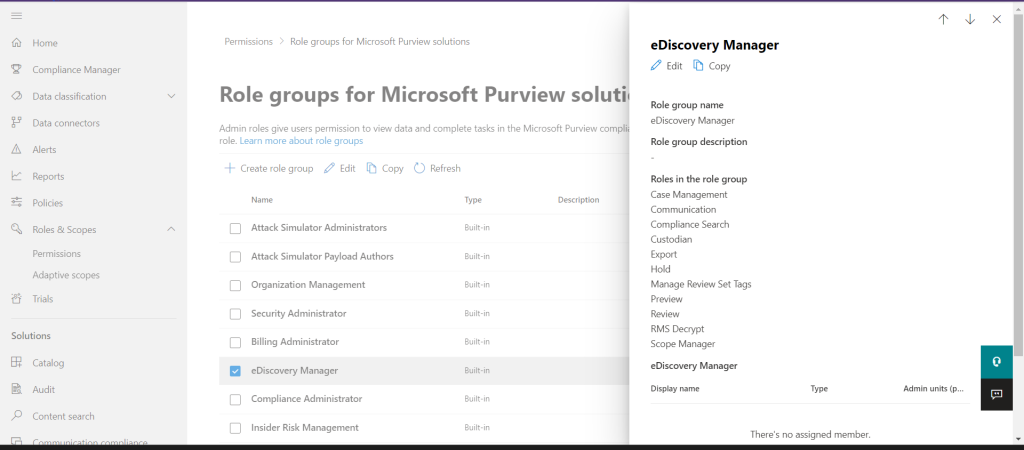Go to previous item with up arrow

tap(943, 20)
